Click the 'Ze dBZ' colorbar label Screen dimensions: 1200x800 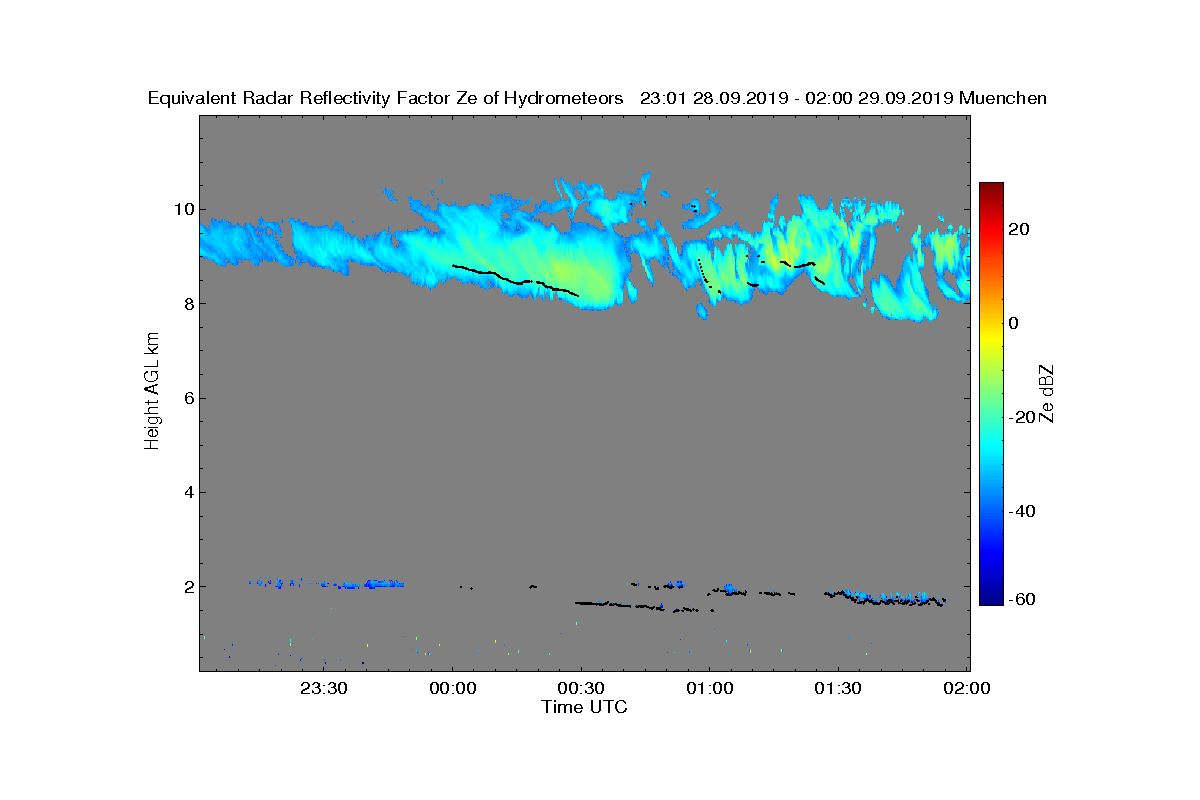click(1047, 393)
